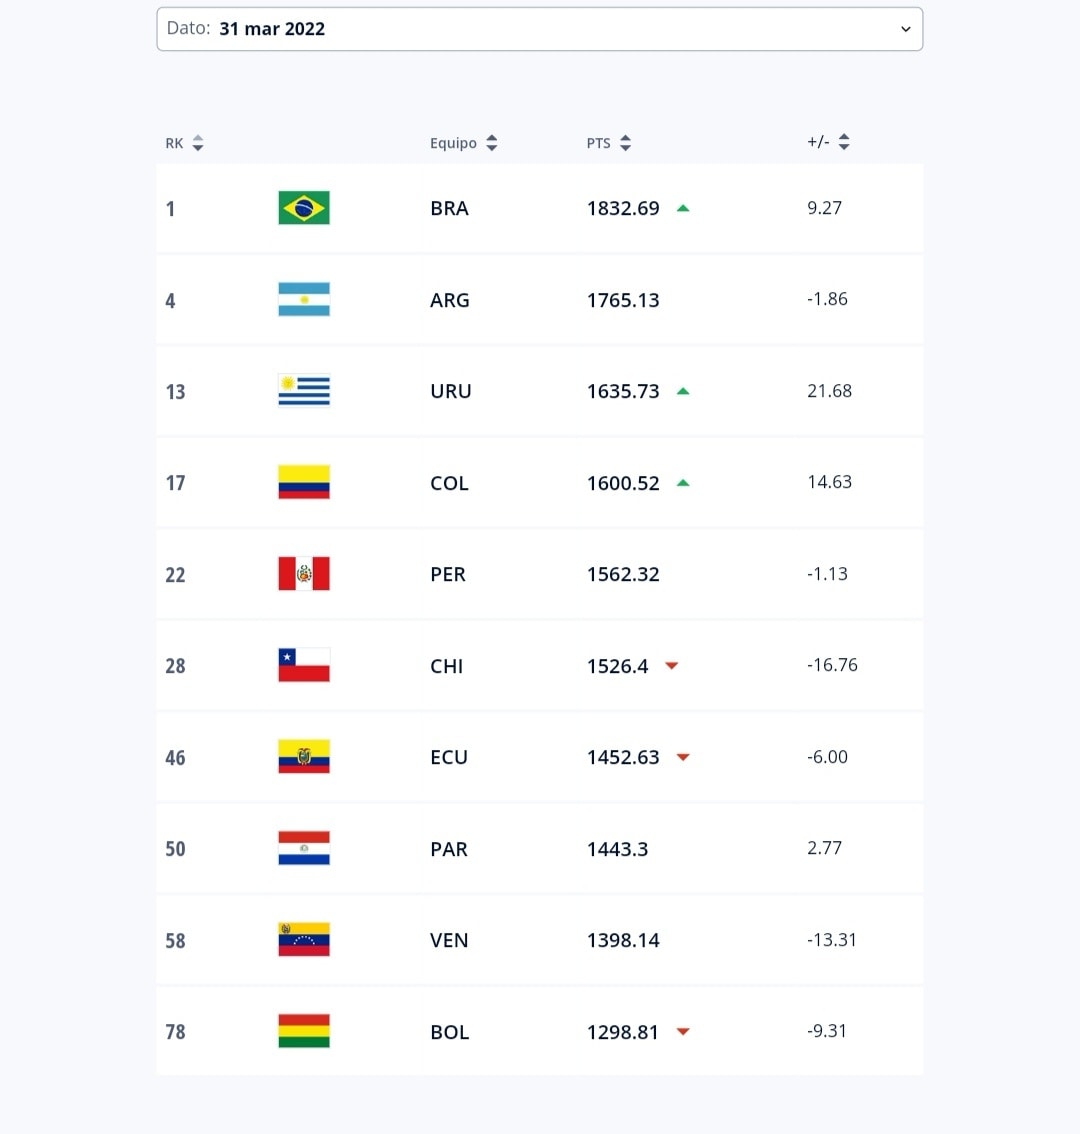
Task: Open the ARG team link
Action: pos(449,300)
